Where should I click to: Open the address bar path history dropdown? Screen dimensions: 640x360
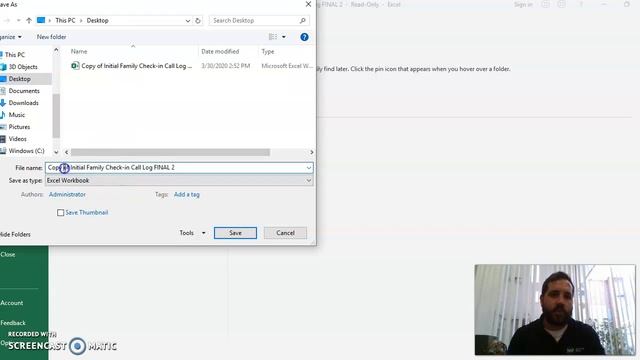(187, 20)
